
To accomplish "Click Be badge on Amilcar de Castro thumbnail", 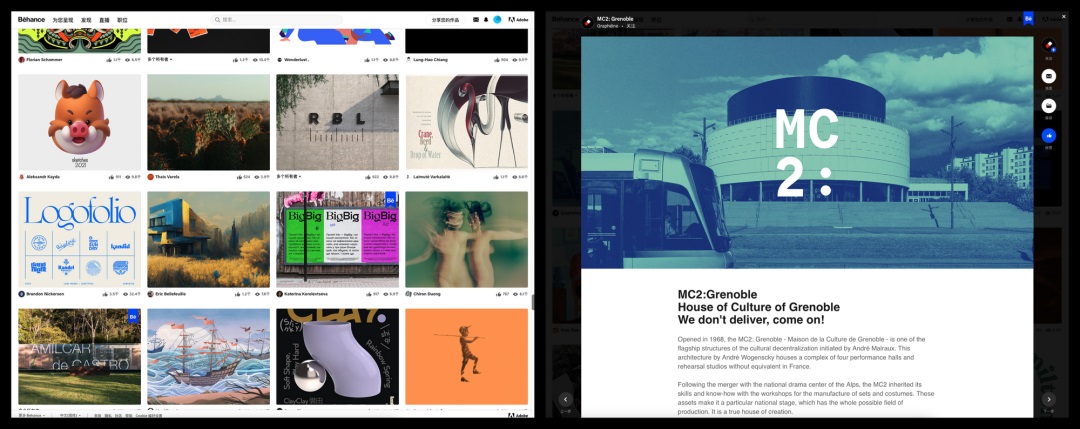I will point(133,317).
